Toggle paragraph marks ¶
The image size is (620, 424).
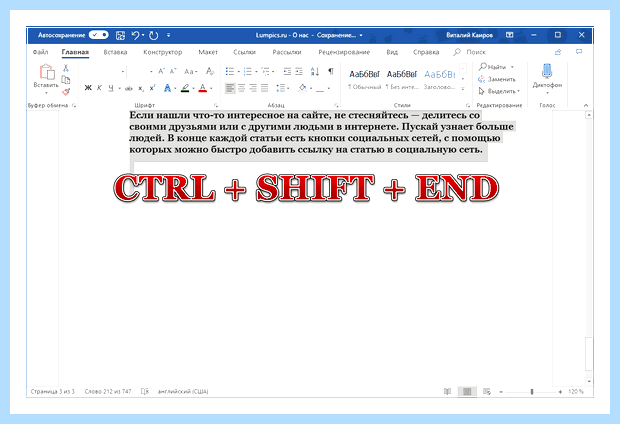(331, 71)
